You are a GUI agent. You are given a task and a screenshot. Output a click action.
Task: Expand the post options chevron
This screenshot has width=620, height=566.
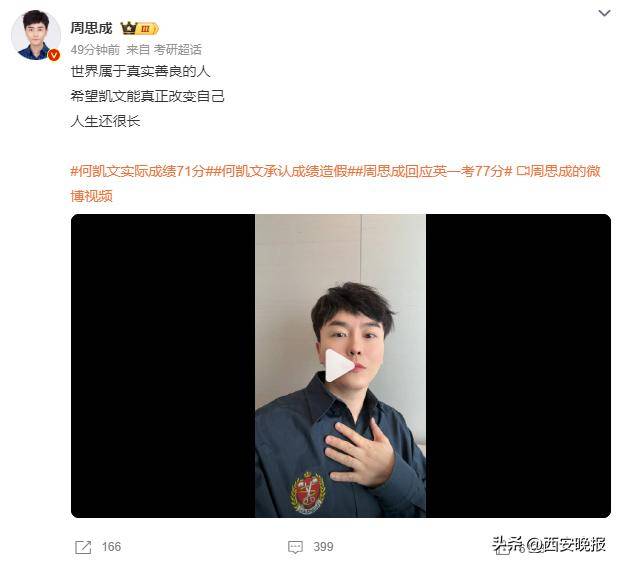coord(604,13)
